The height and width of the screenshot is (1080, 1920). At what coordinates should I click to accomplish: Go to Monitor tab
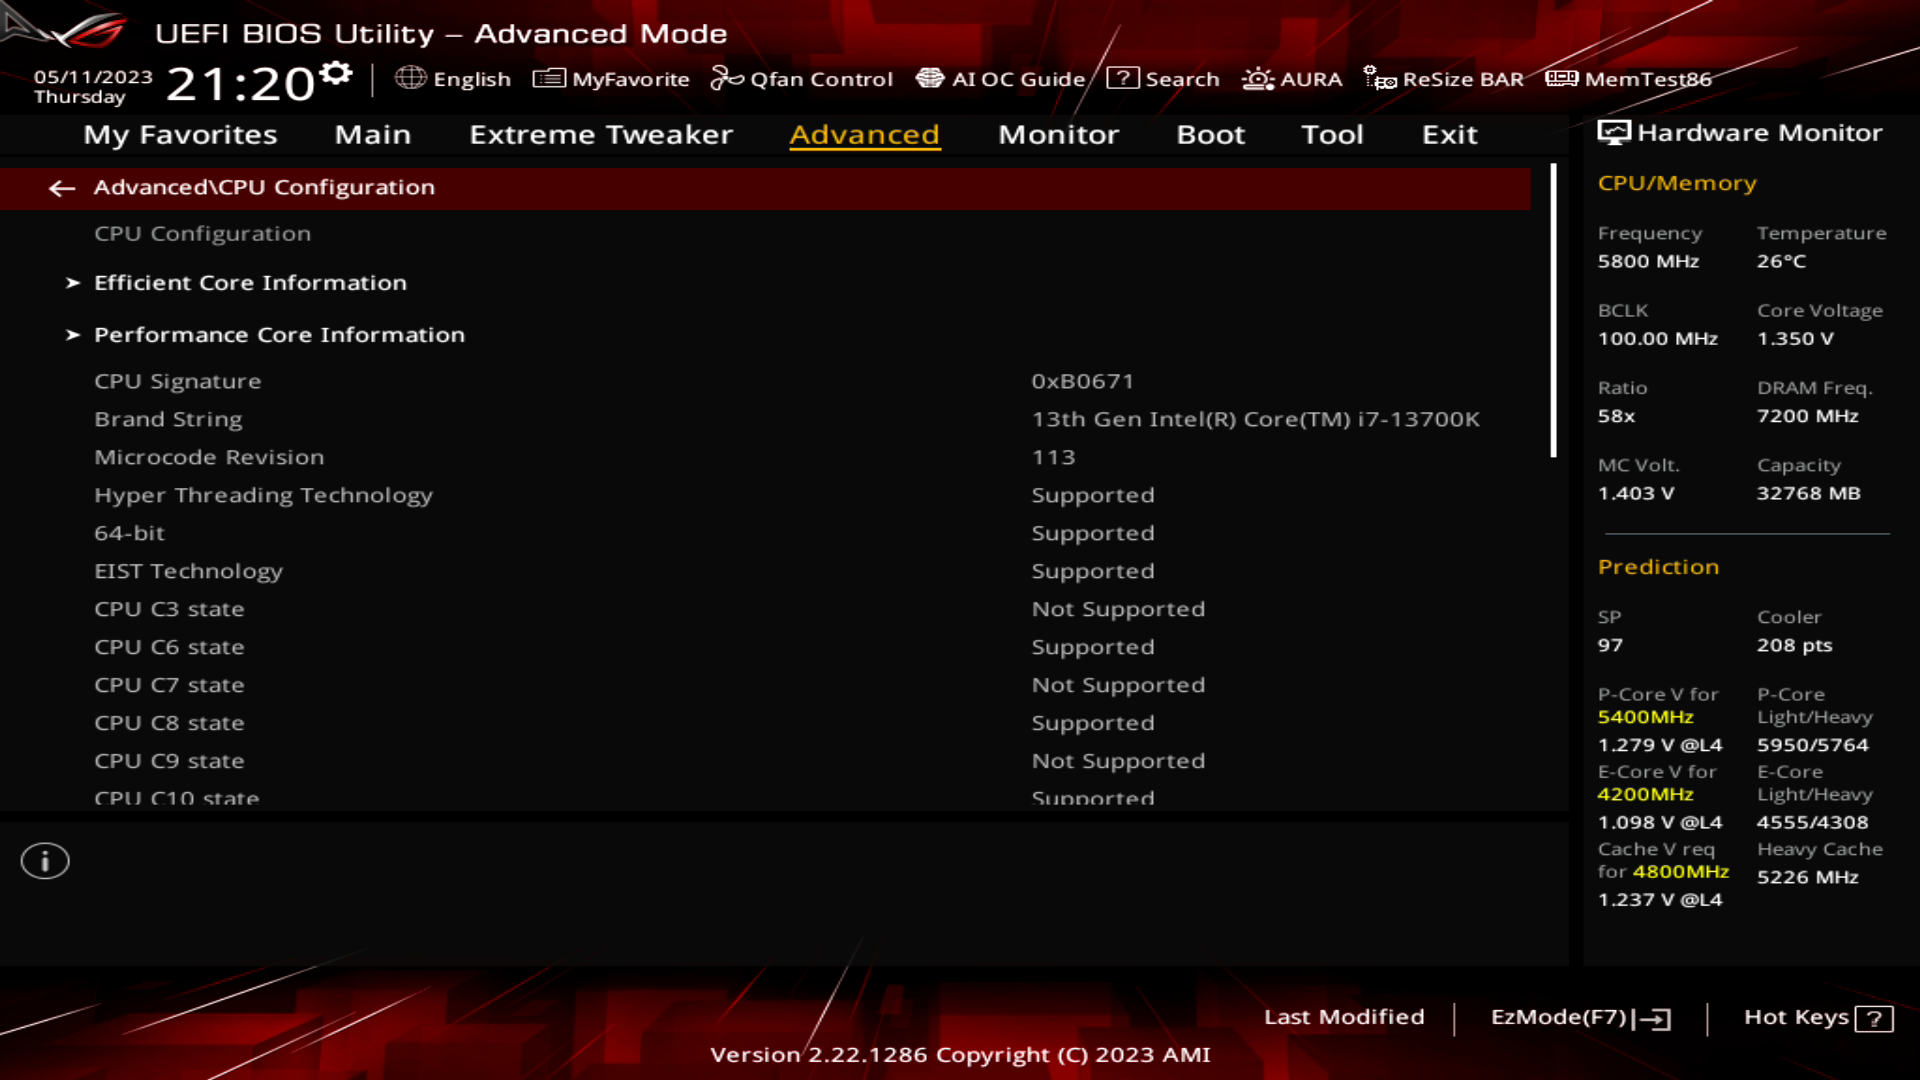[1058, 135]
